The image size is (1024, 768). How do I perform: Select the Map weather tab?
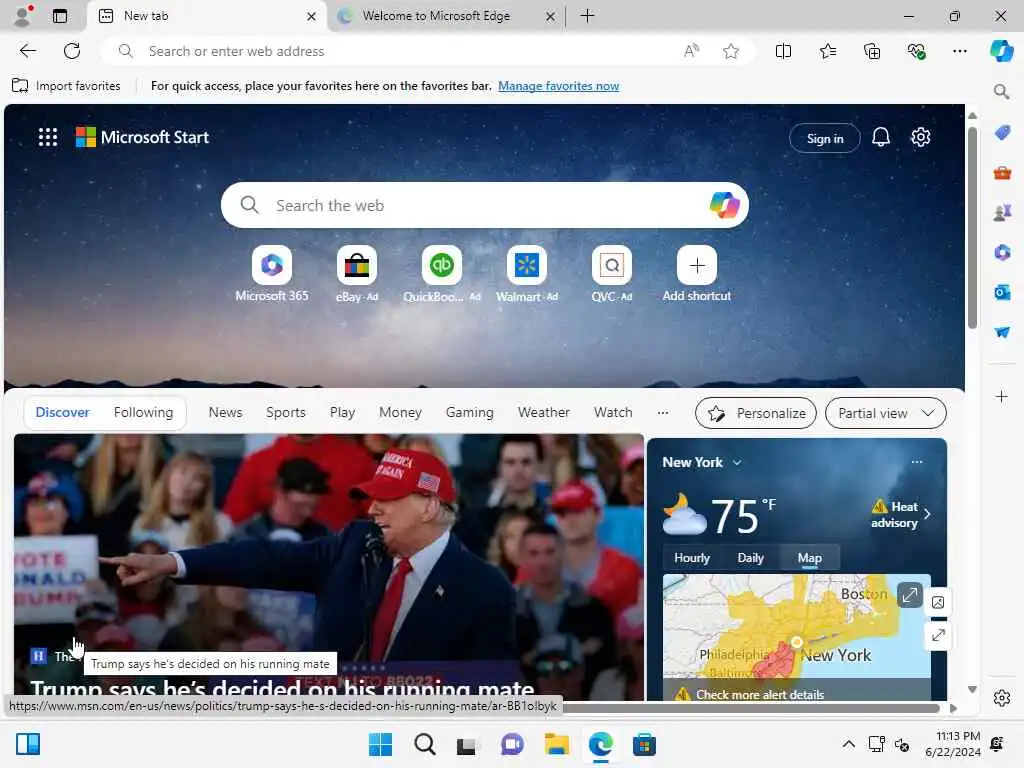[809, 558]
